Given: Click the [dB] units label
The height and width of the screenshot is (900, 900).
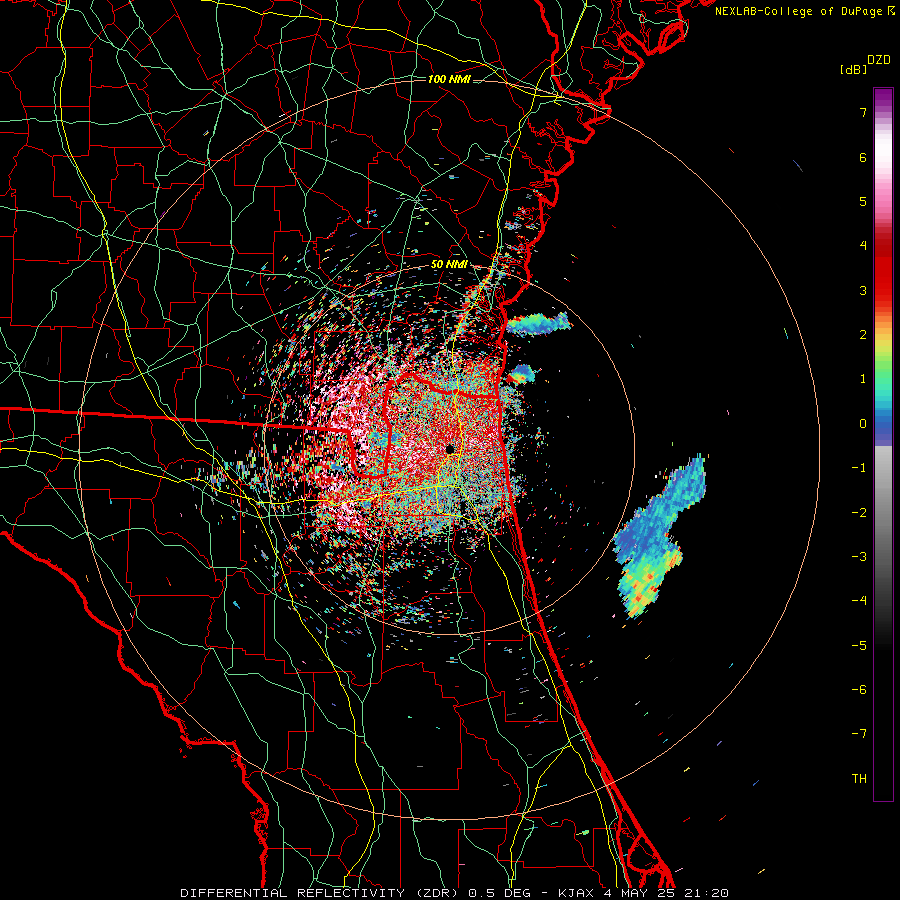Looking at the screenshot, I should point(853,69).
